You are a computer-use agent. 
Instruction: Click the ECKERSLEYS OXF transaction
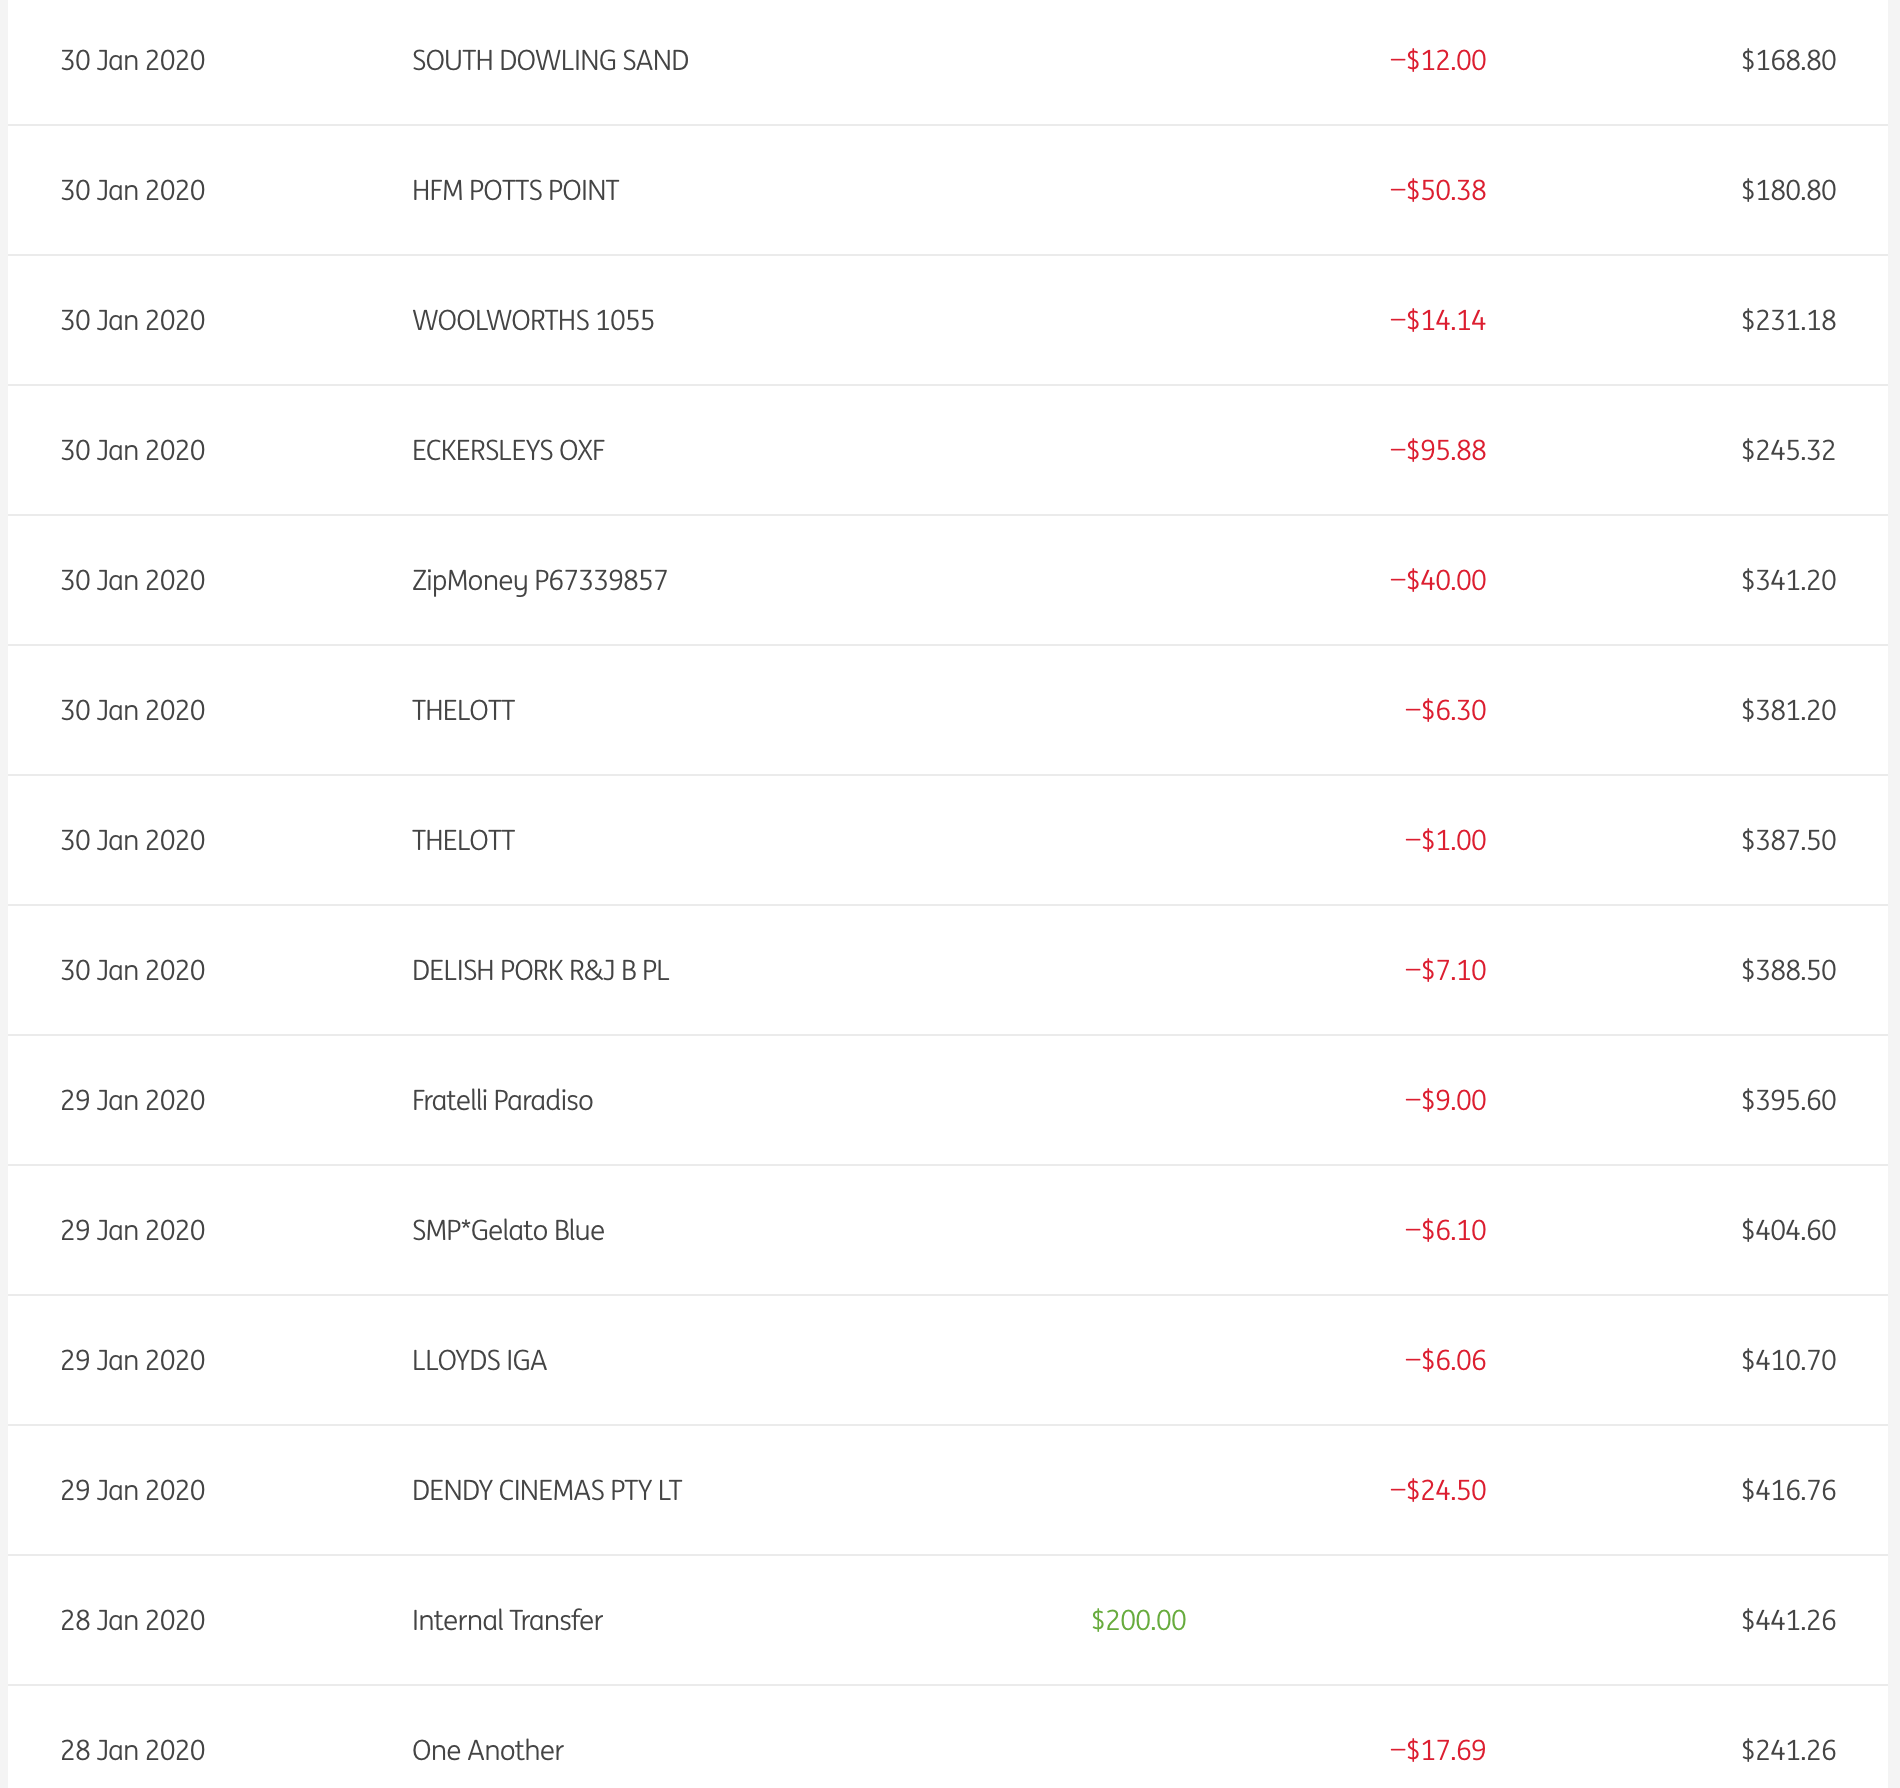[x=508, y=450]
